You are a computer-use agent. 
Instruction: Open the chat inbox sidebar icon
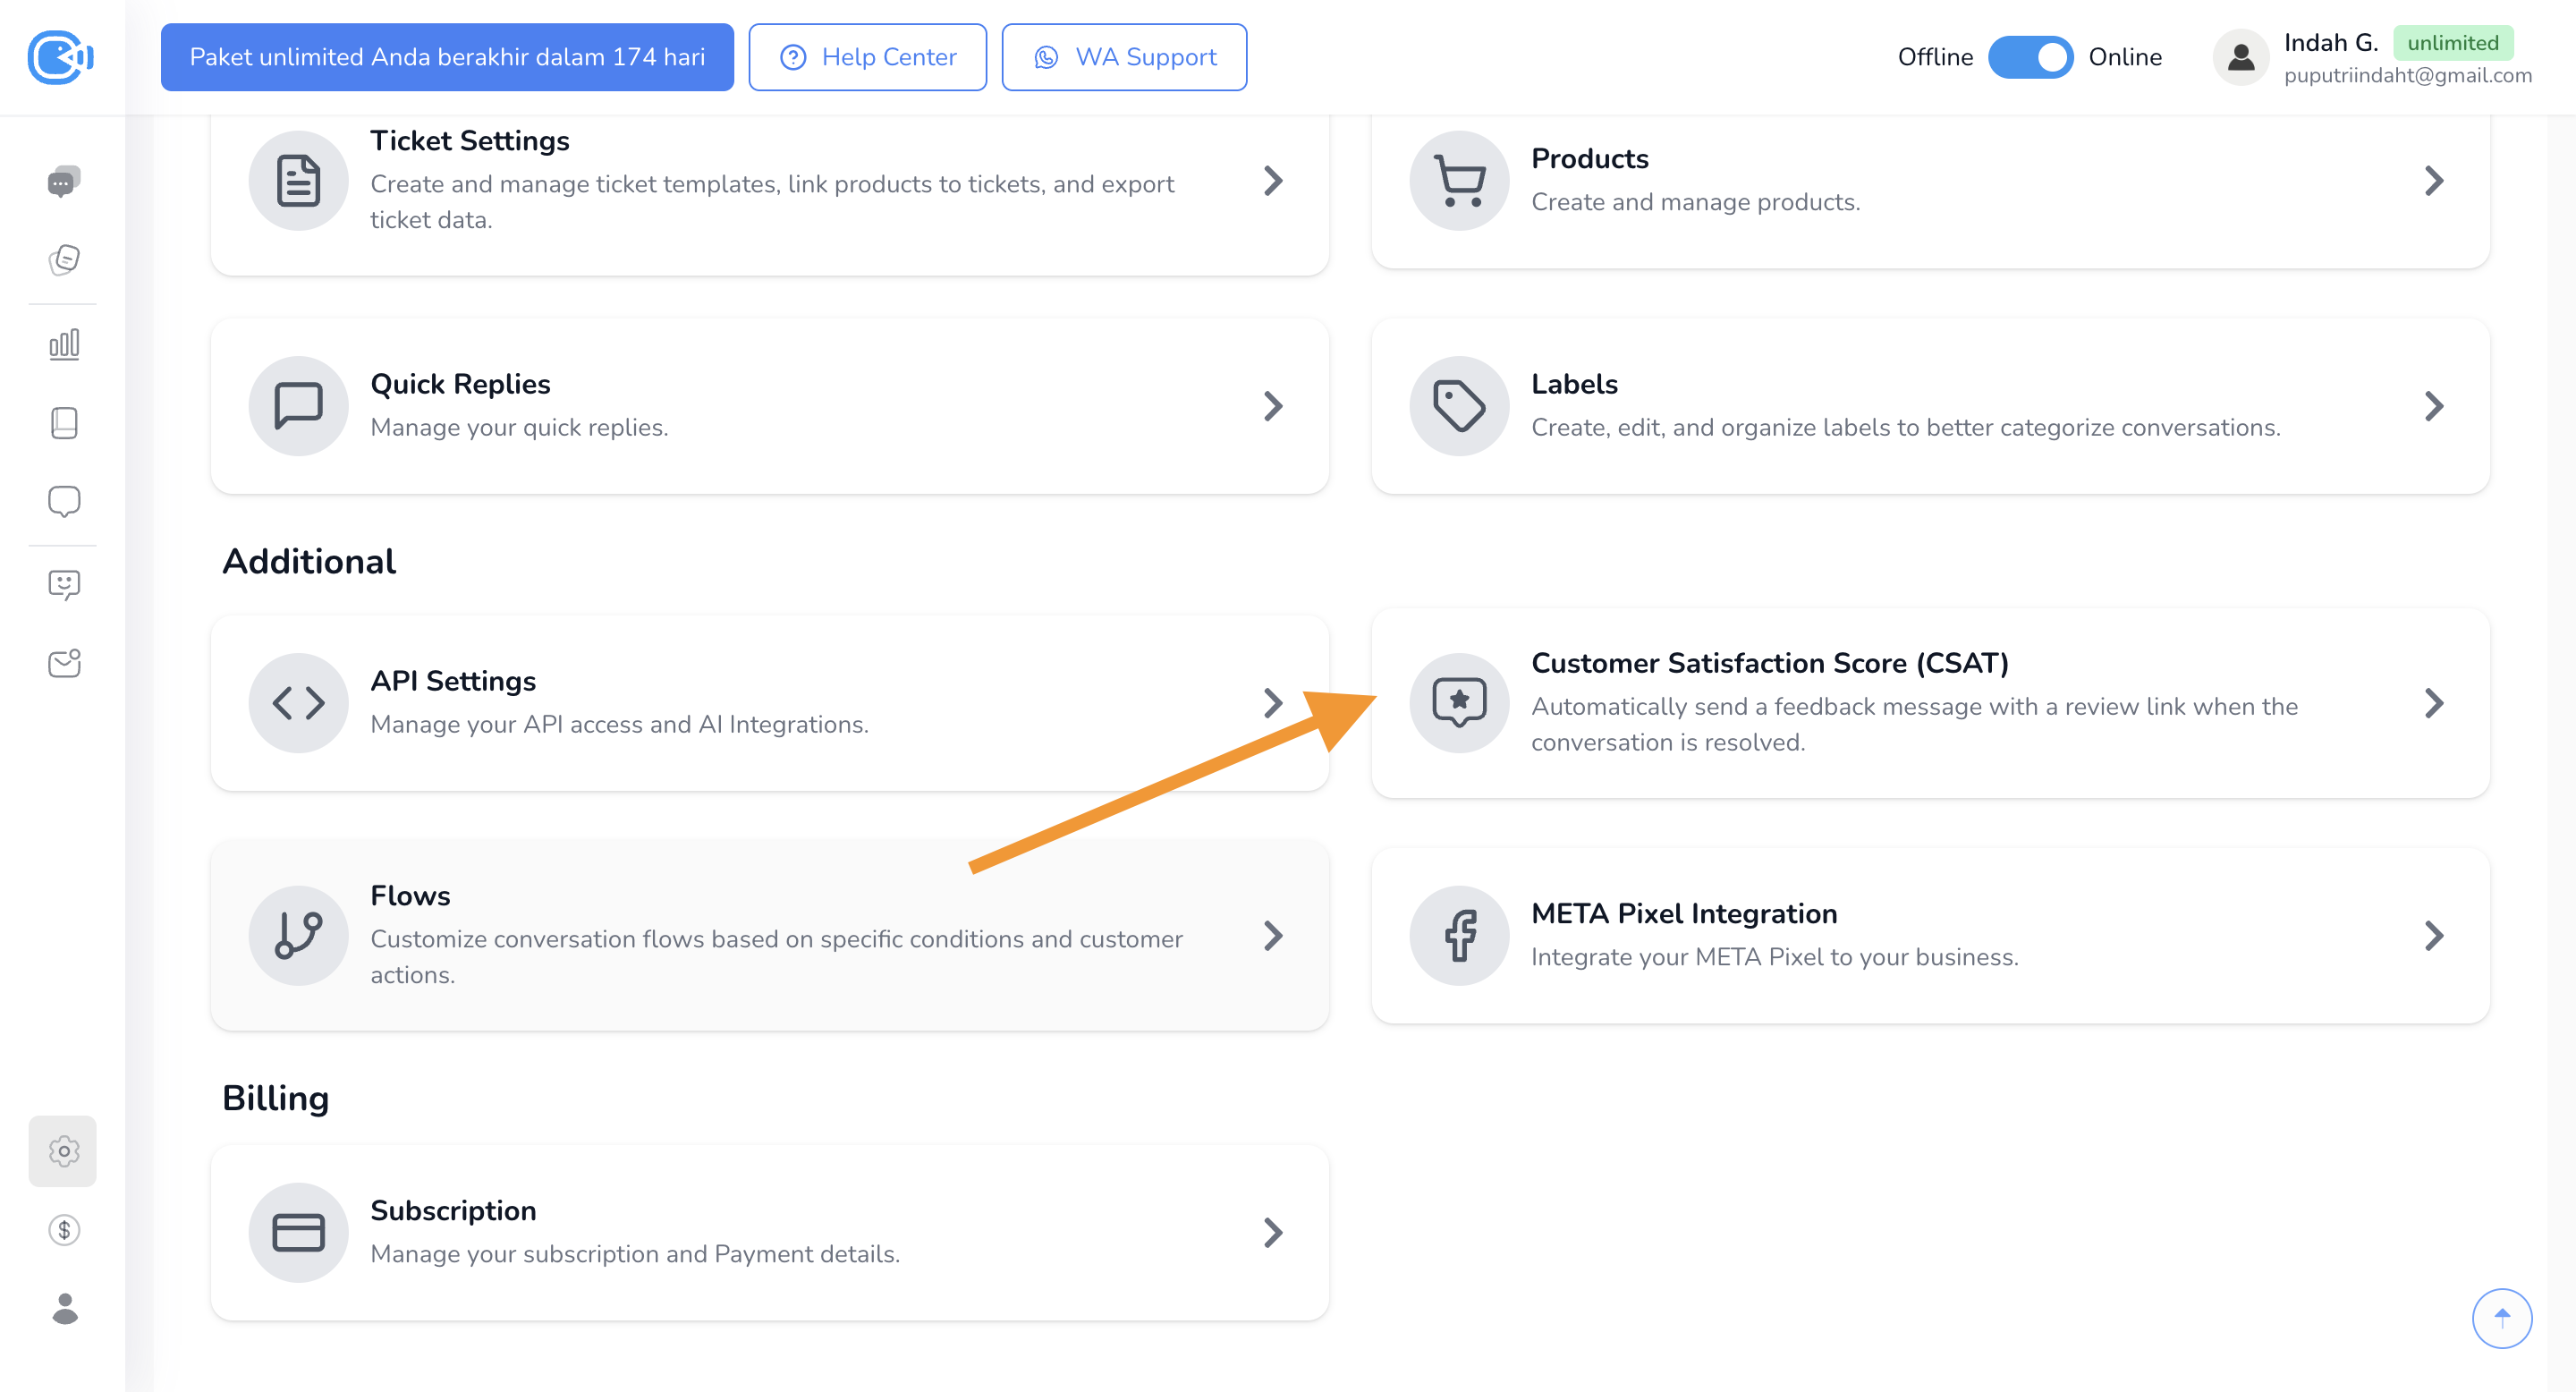click(x=64, y=181)
